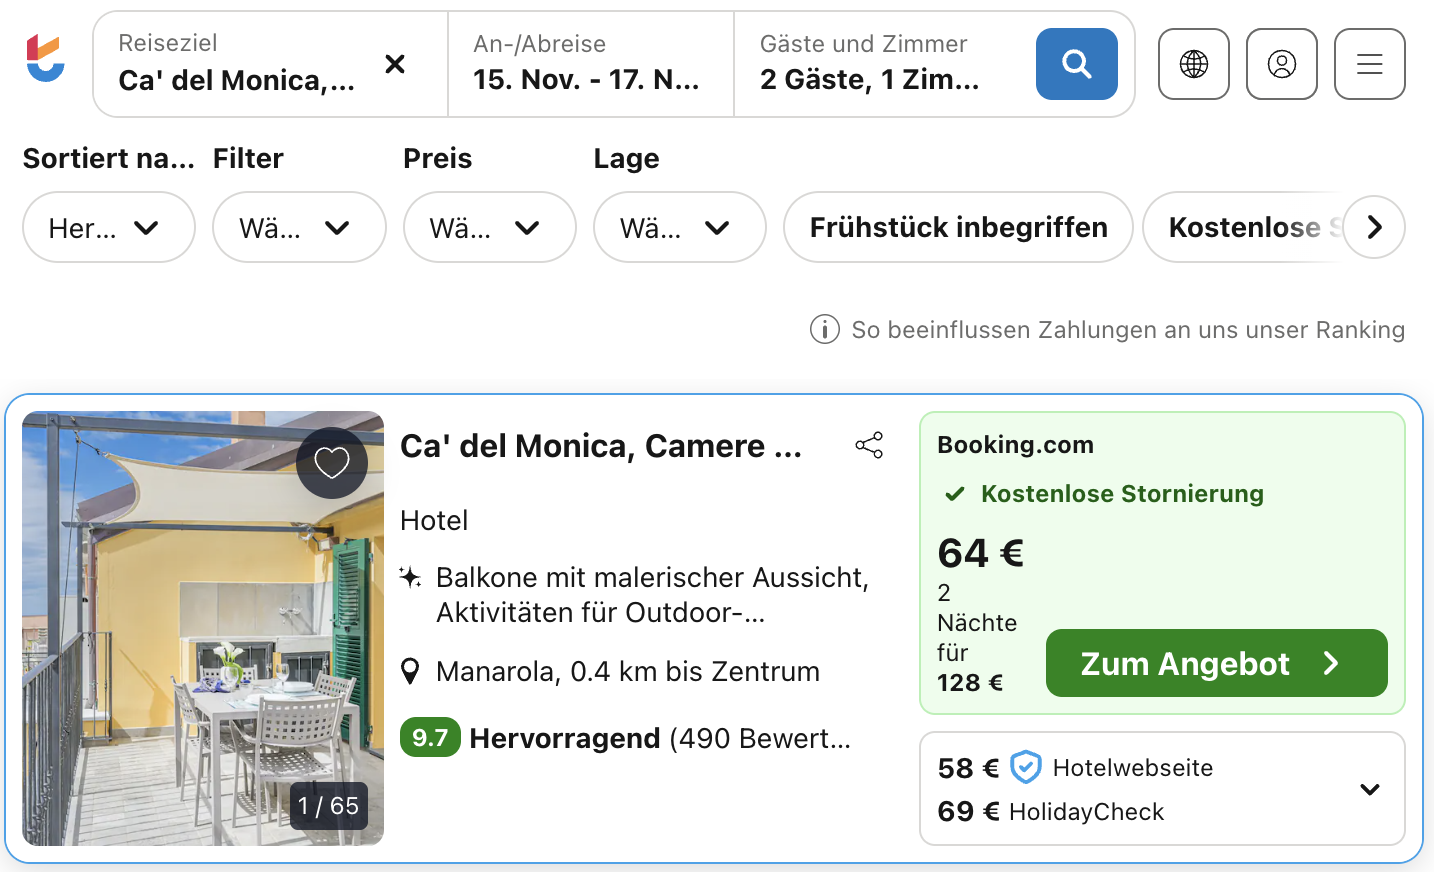The height and width of the screenshot is (872, 1434).
Task: Click the Zum Angebot button
Action: coord(1216,663)
